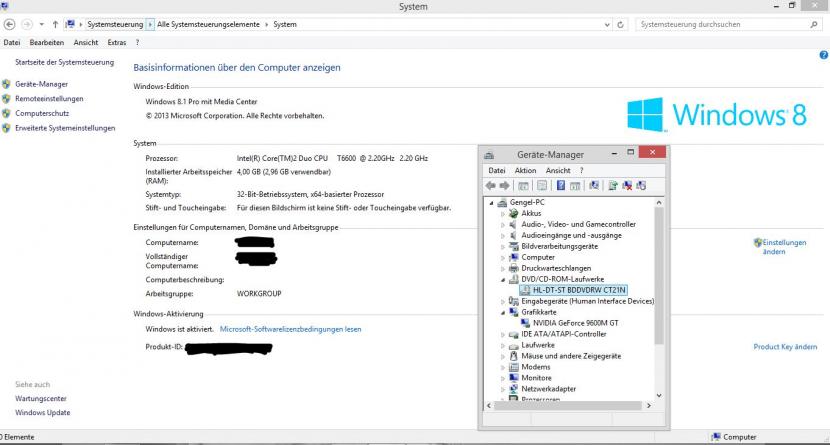Screen dimensions: 830x445
Task: Collapse the DVD/CD-ROM-Laufwerke category
Action: pos(502,279)
